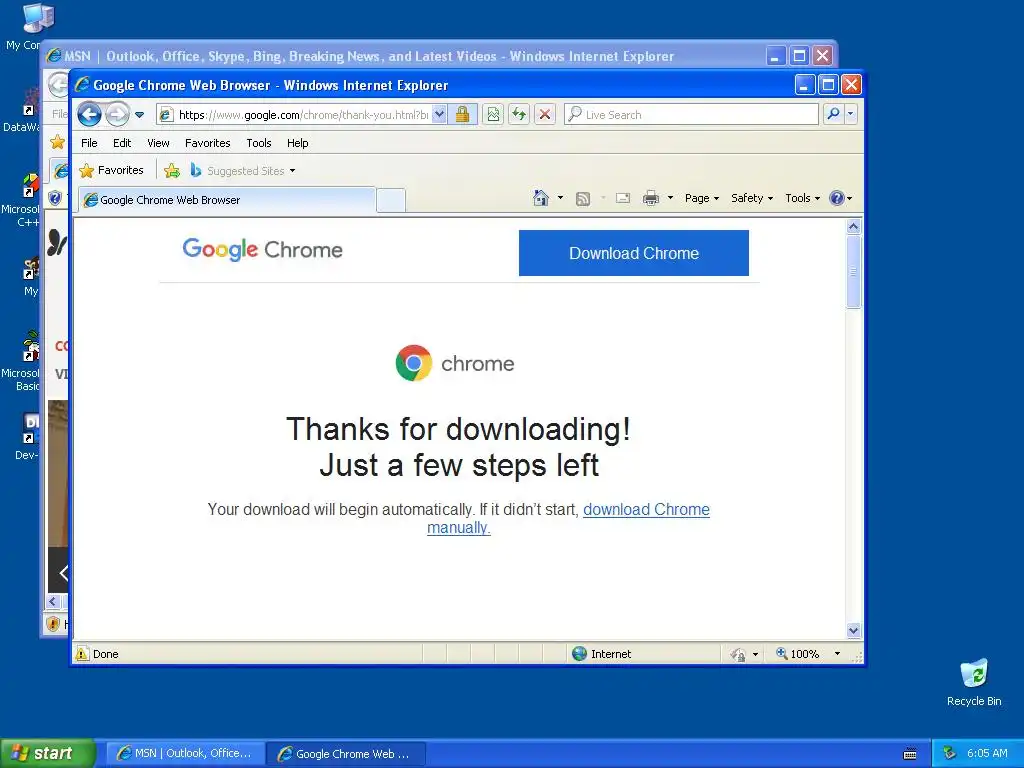
Task: Click the Google Chrome logo header
Action: [263, 249]
